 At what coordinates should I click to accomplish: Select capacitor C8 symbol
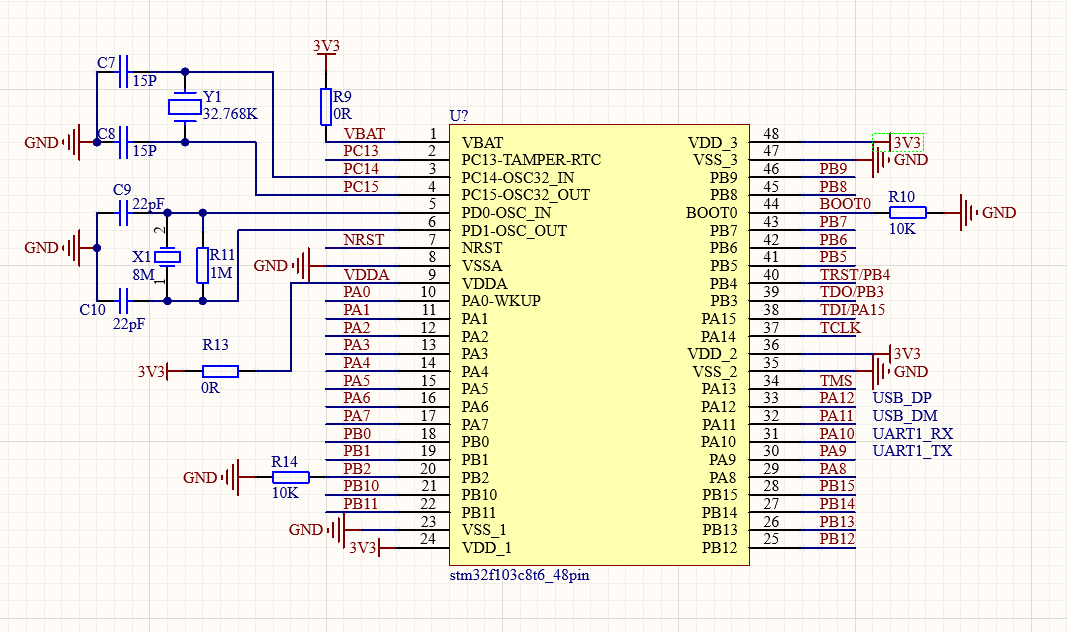click(123, 142)
